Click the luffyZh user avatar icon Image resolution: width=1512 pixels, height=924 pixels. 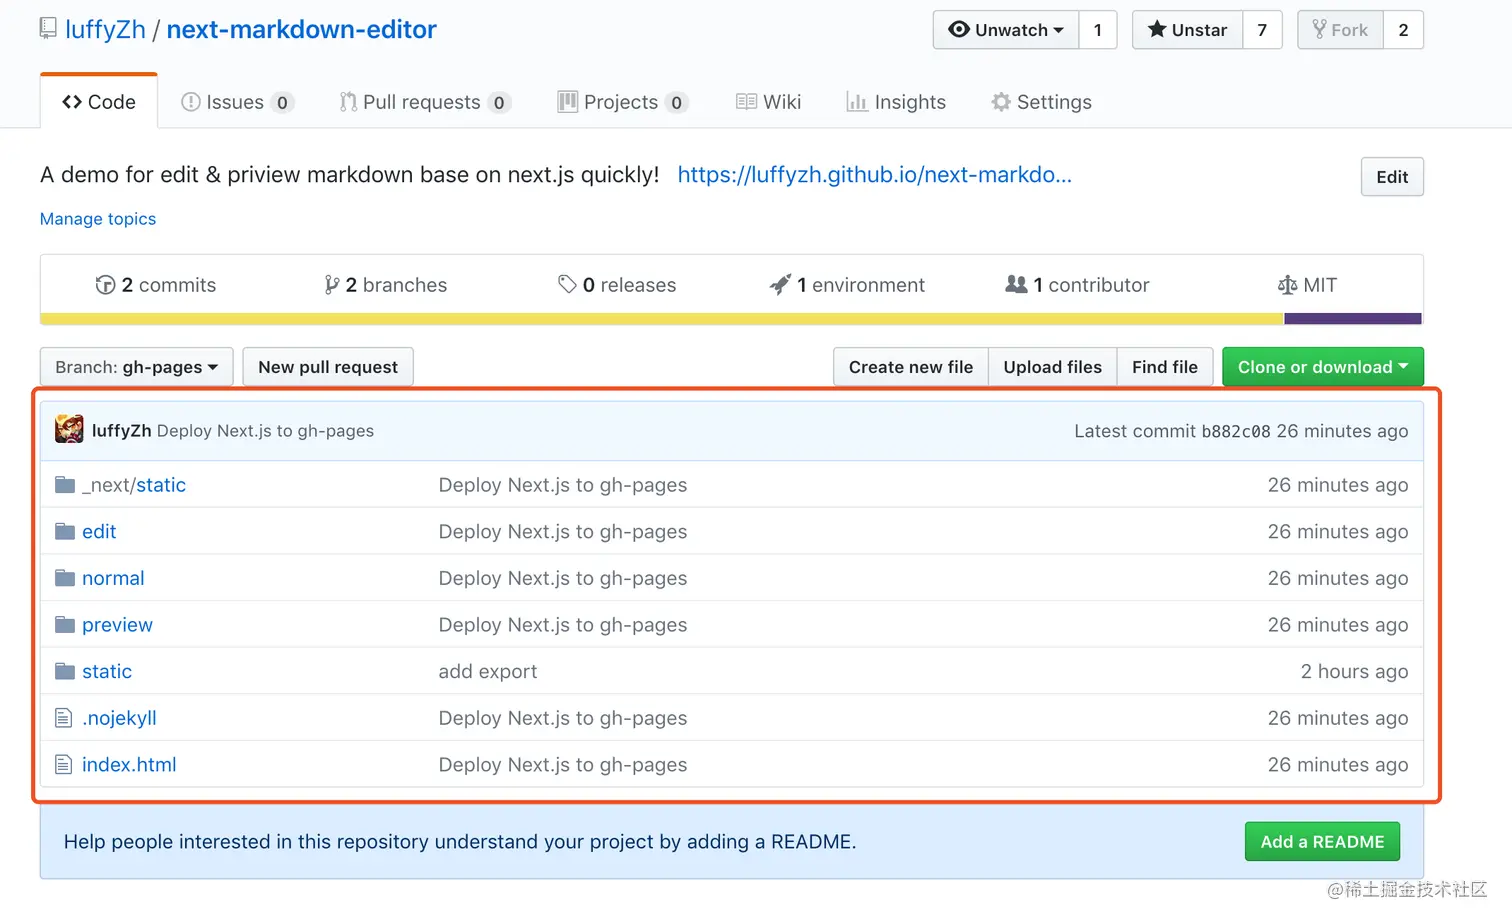coord(69,430)
